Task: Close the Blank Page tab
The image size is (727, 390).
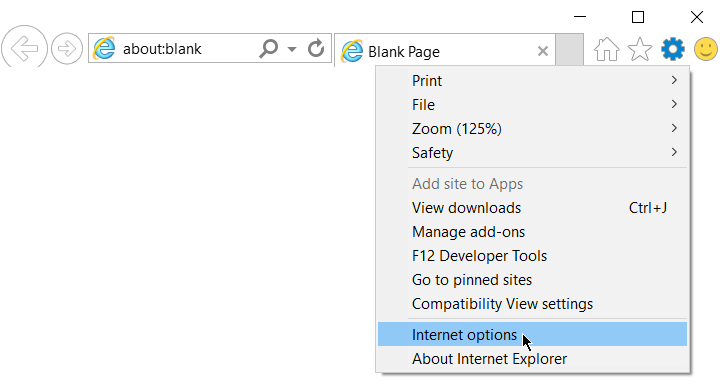Action: tap(542, 51)
